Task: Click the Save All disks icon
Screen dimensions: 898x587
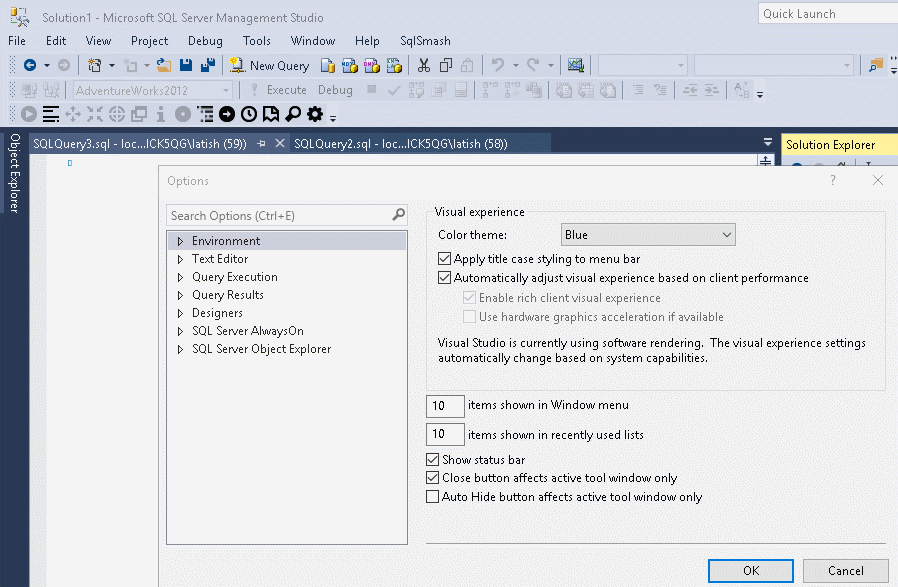Action: tap(207, 65)
